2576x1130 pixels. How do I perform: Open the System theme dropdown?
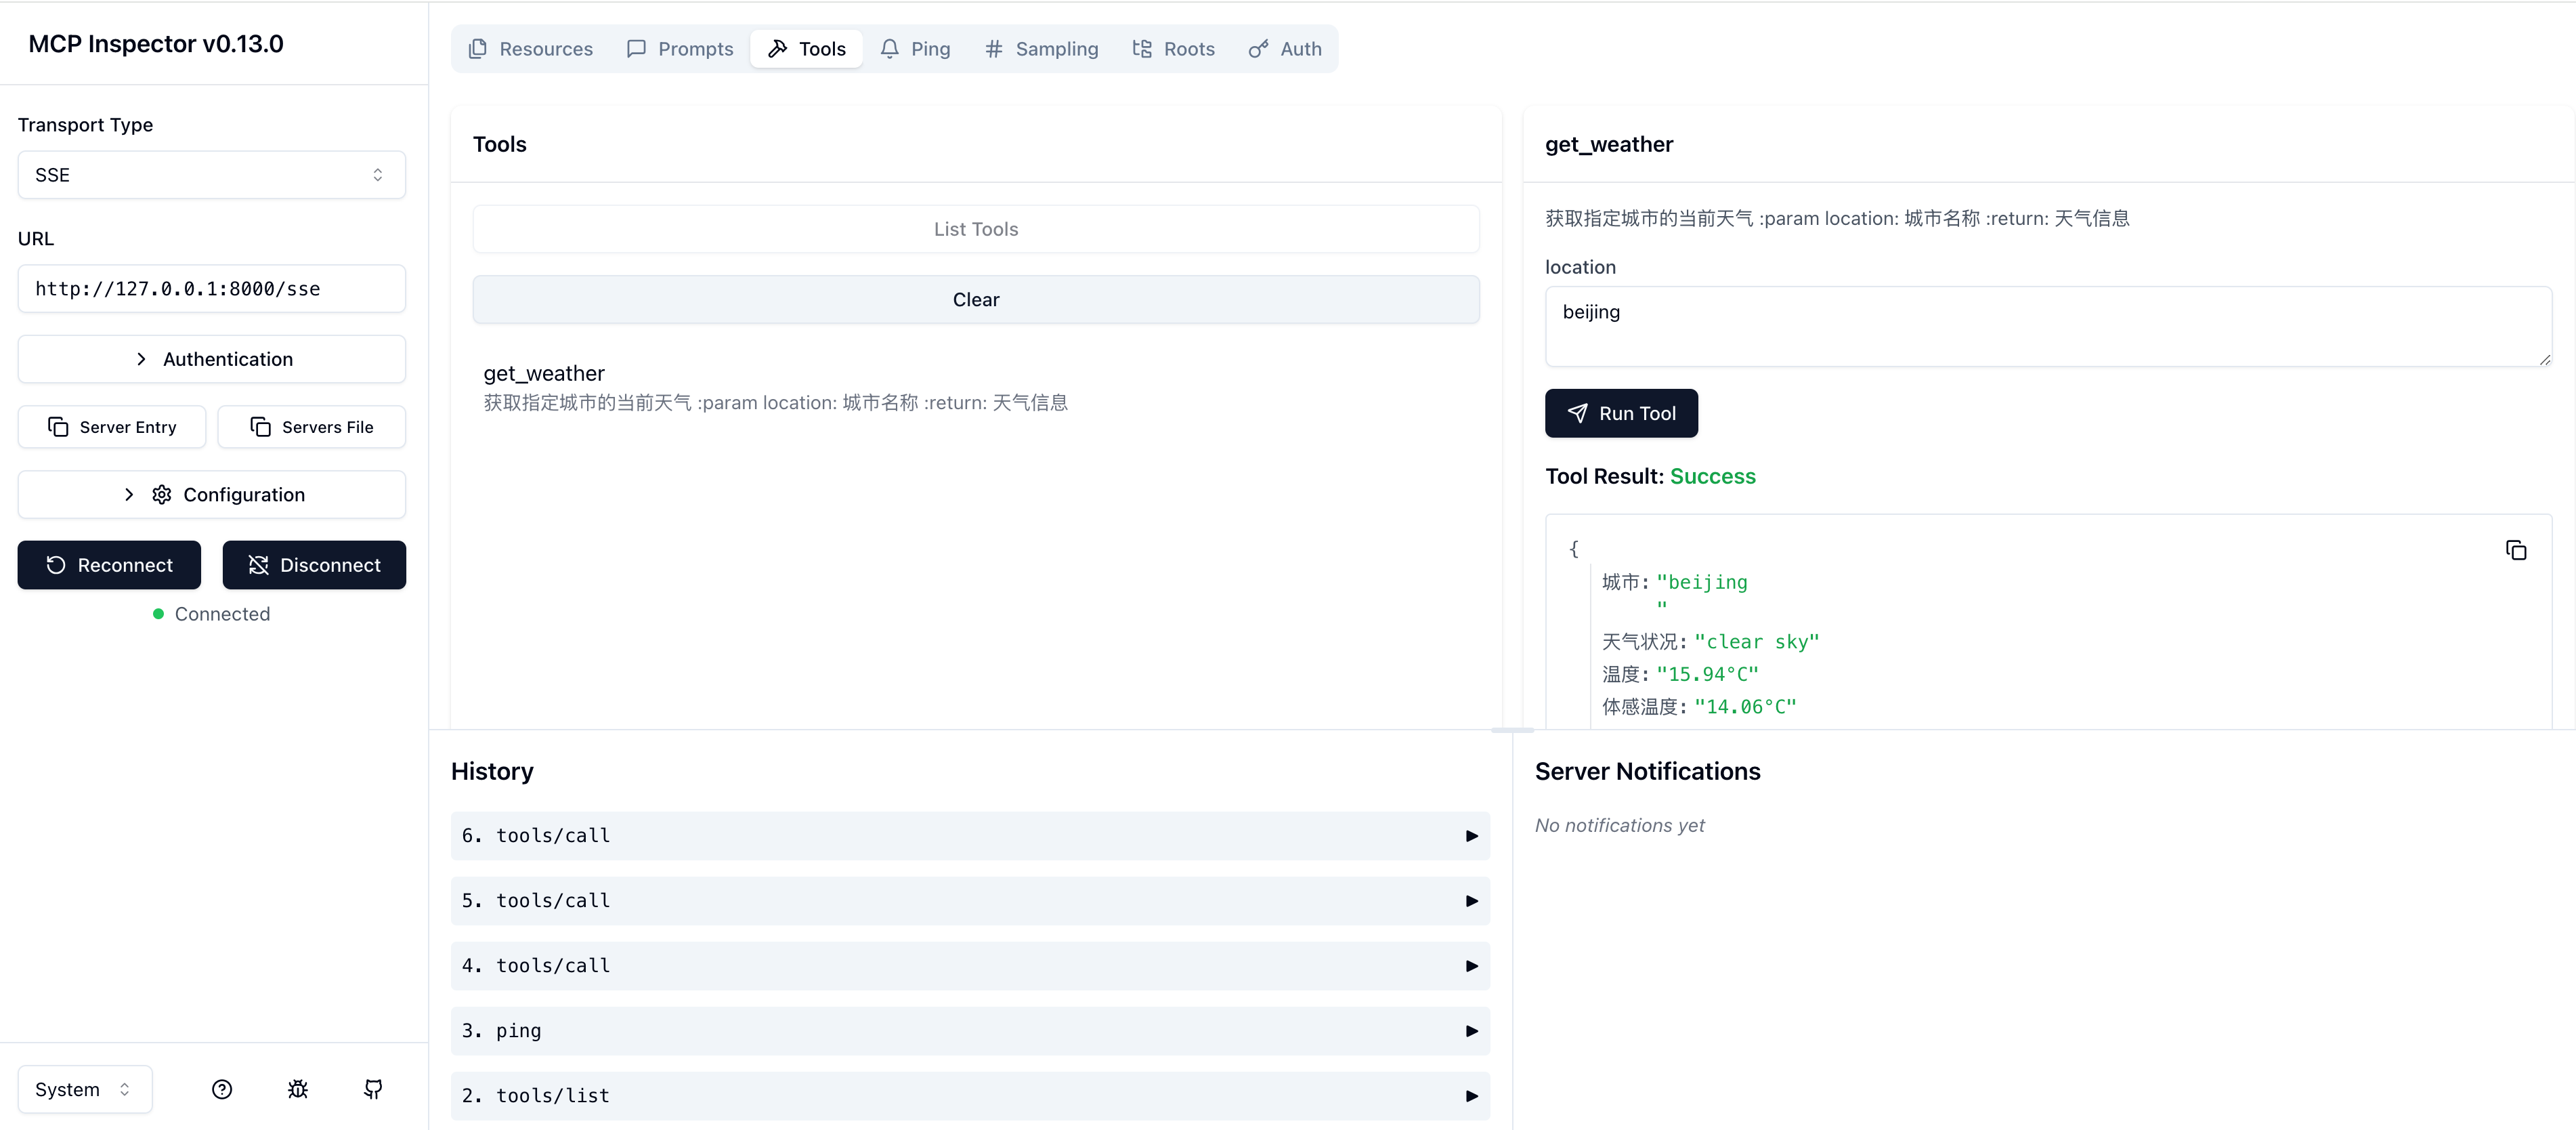point(84,1089)
